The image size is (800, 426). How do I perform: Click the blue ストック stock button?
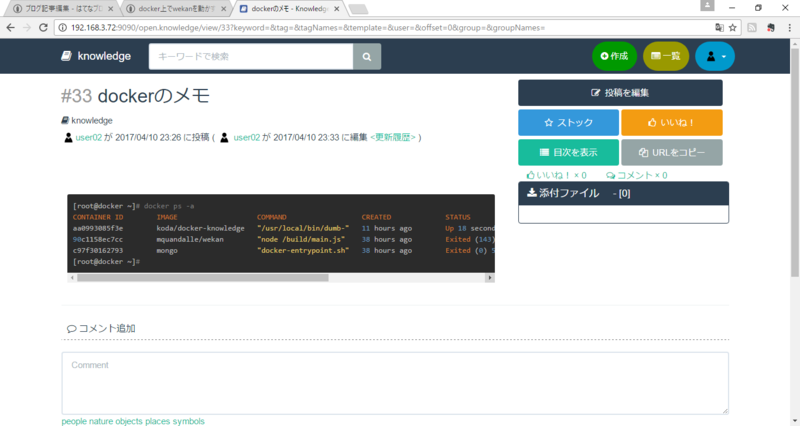[568, 122]
